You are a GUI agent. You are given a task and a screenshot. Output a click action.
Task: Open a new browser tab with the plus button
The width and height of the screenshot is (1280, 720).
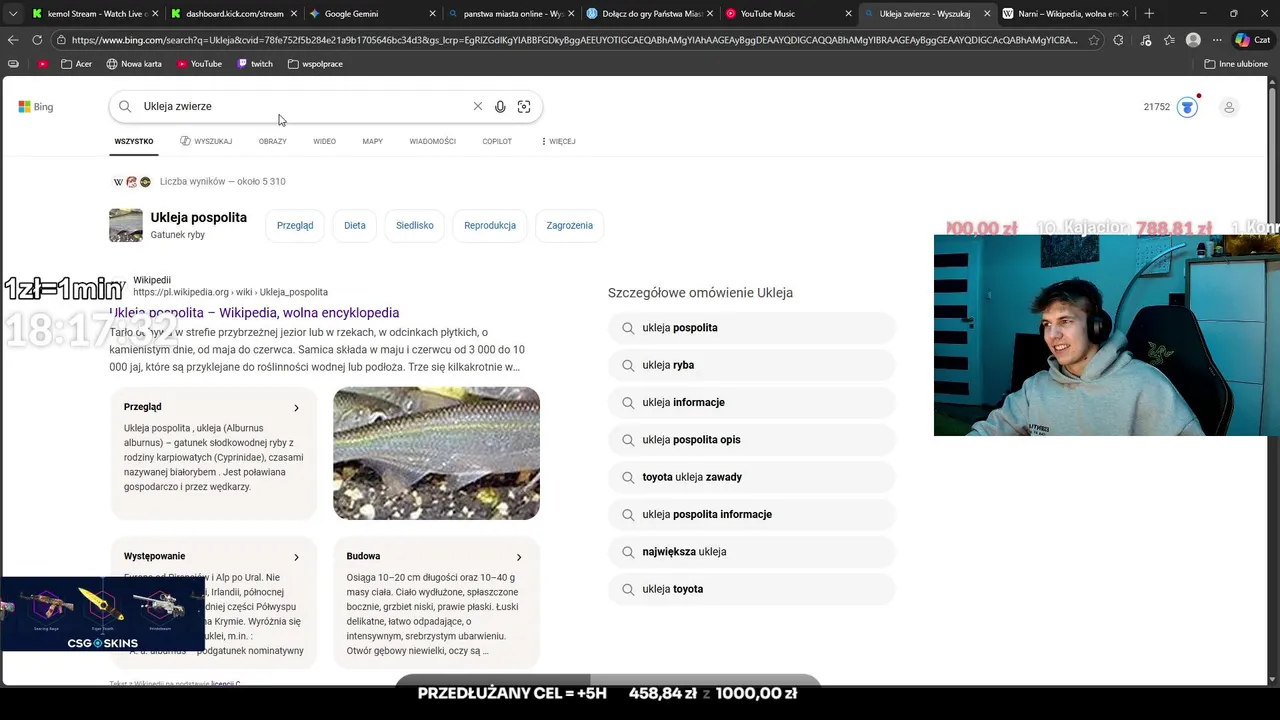tap(1149, 14)
